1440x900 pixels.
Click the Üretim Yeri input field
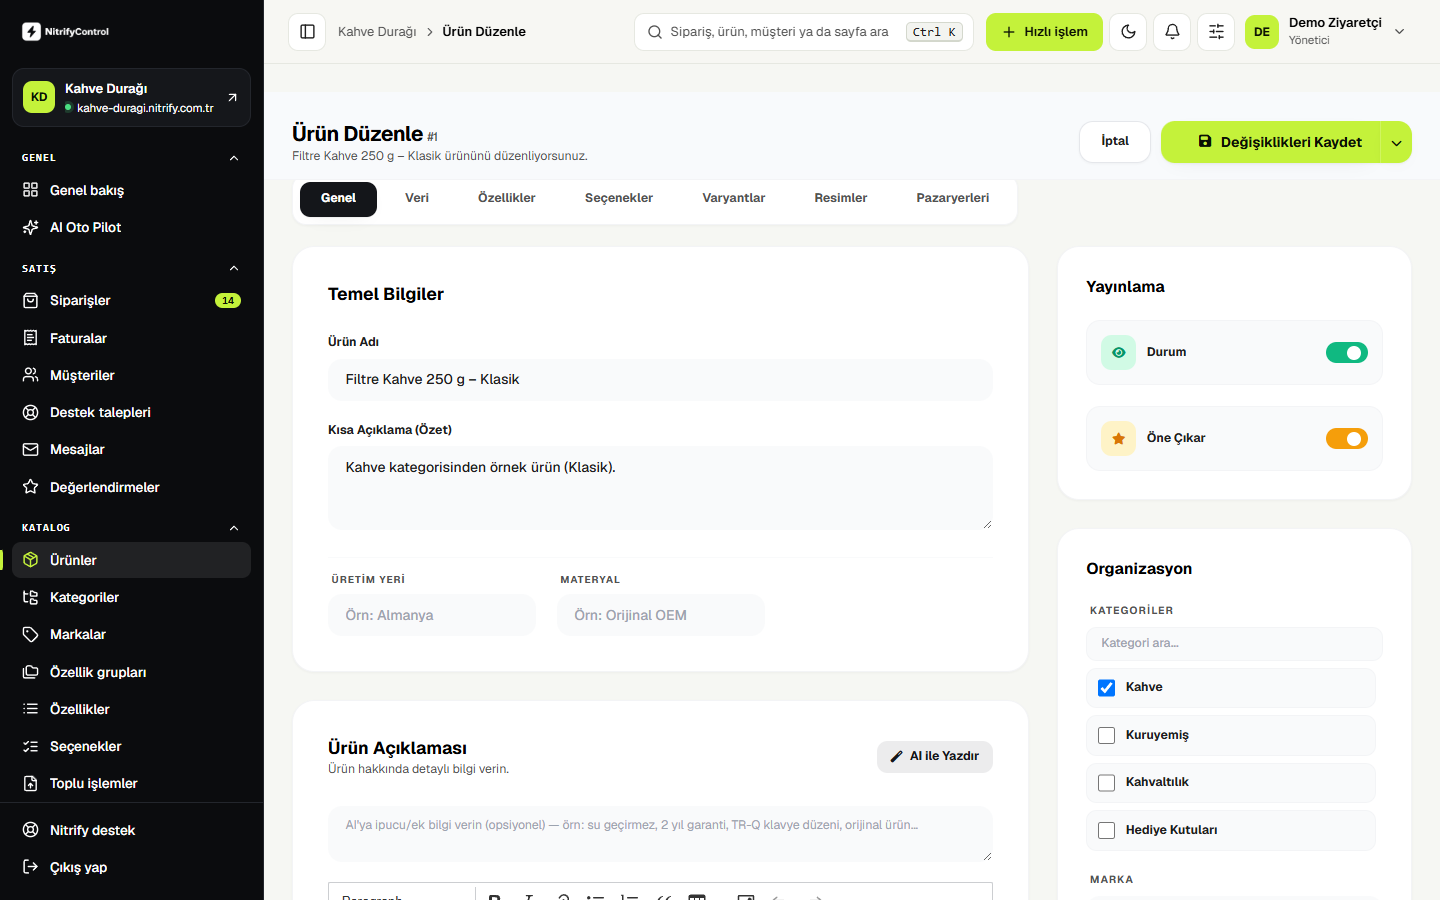click(432, 615)
